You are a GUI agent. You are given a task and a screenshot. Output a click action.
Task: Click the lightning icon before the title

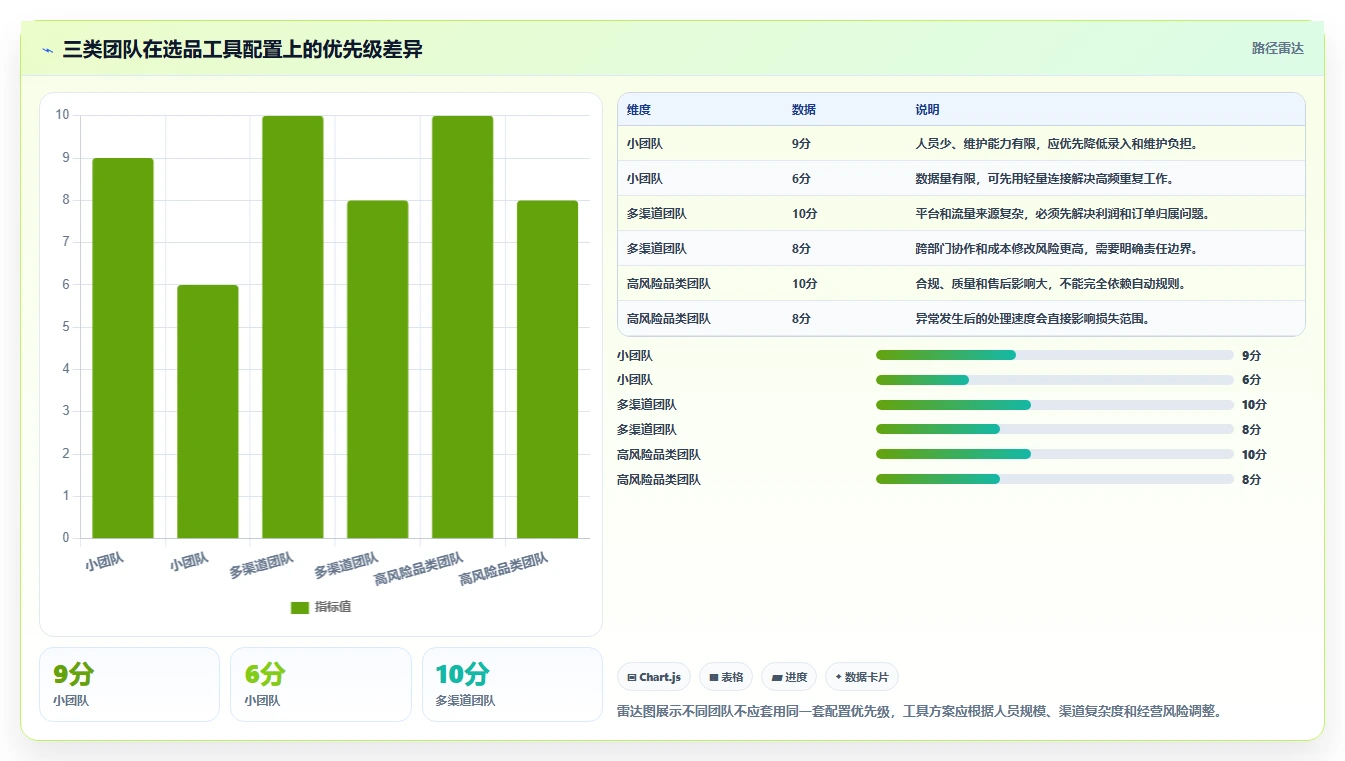click(x=48, y=50)
